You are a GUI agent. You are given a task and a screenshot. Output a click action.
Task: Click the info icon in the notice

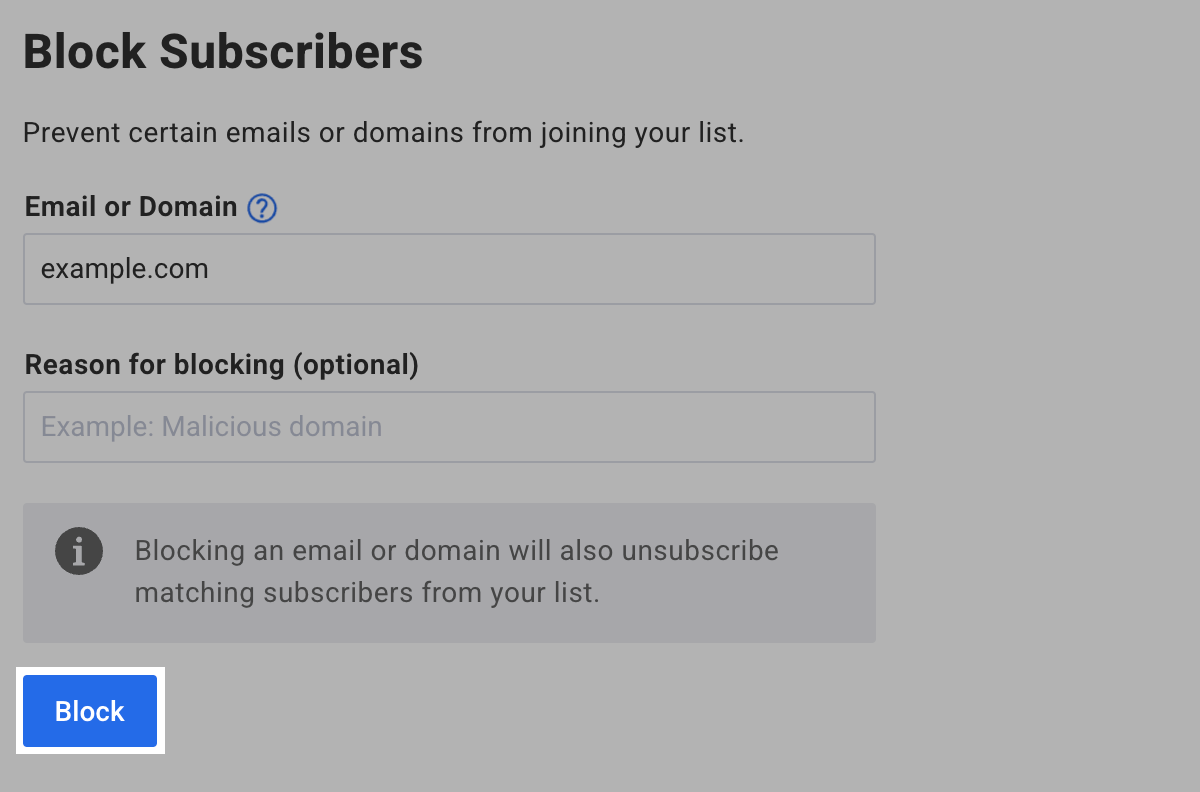tap(79, 551)
